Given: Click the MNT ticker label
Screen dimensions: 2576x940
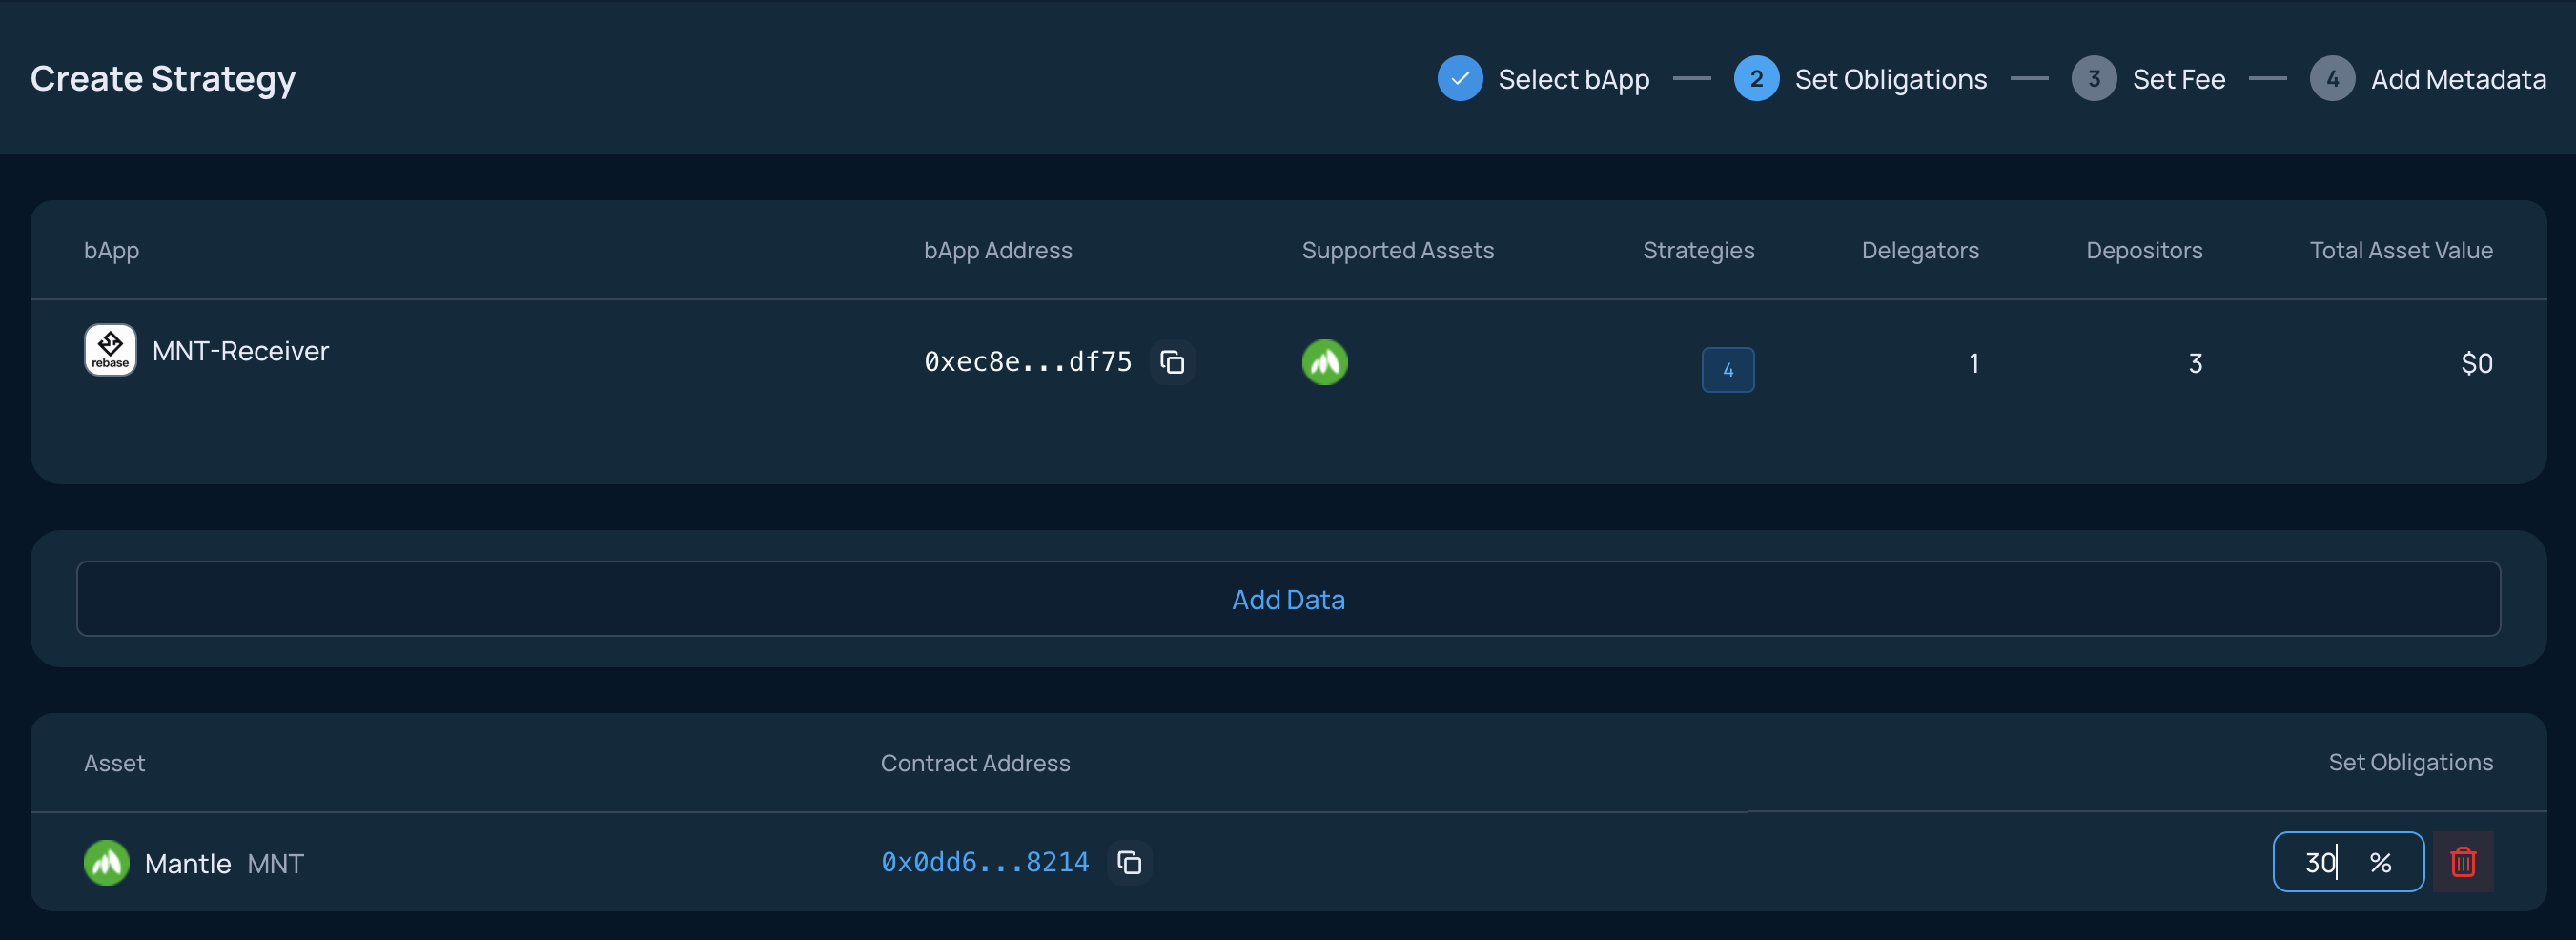Looking at the screenshot, I should 275,863.
